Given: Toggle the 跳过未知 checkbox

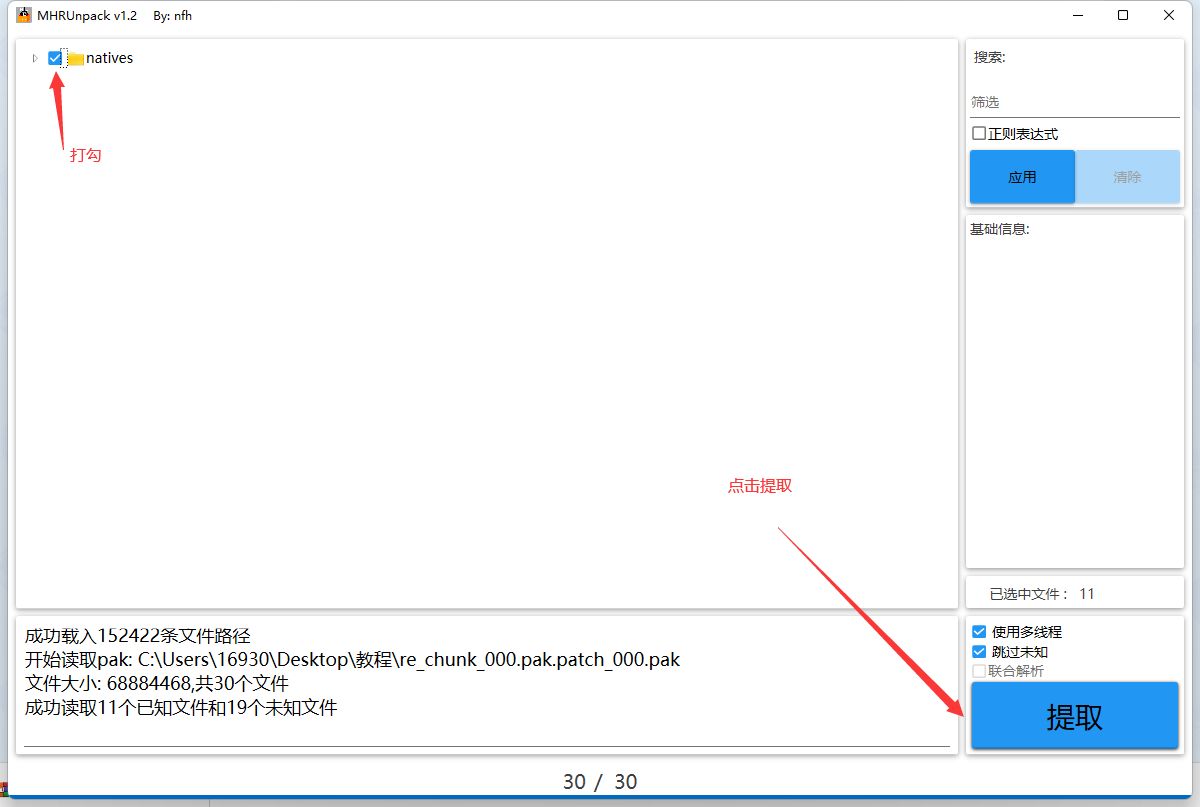Looking at the screenshot, I should [979, 652].
